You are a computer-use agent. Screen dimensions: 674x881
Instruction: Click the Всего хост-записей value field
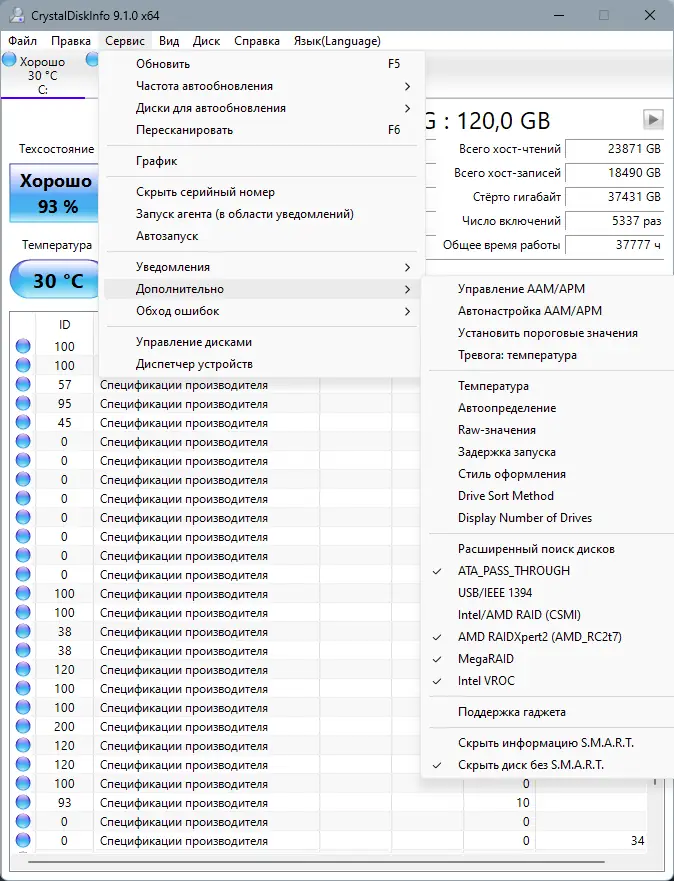(614, 173)
